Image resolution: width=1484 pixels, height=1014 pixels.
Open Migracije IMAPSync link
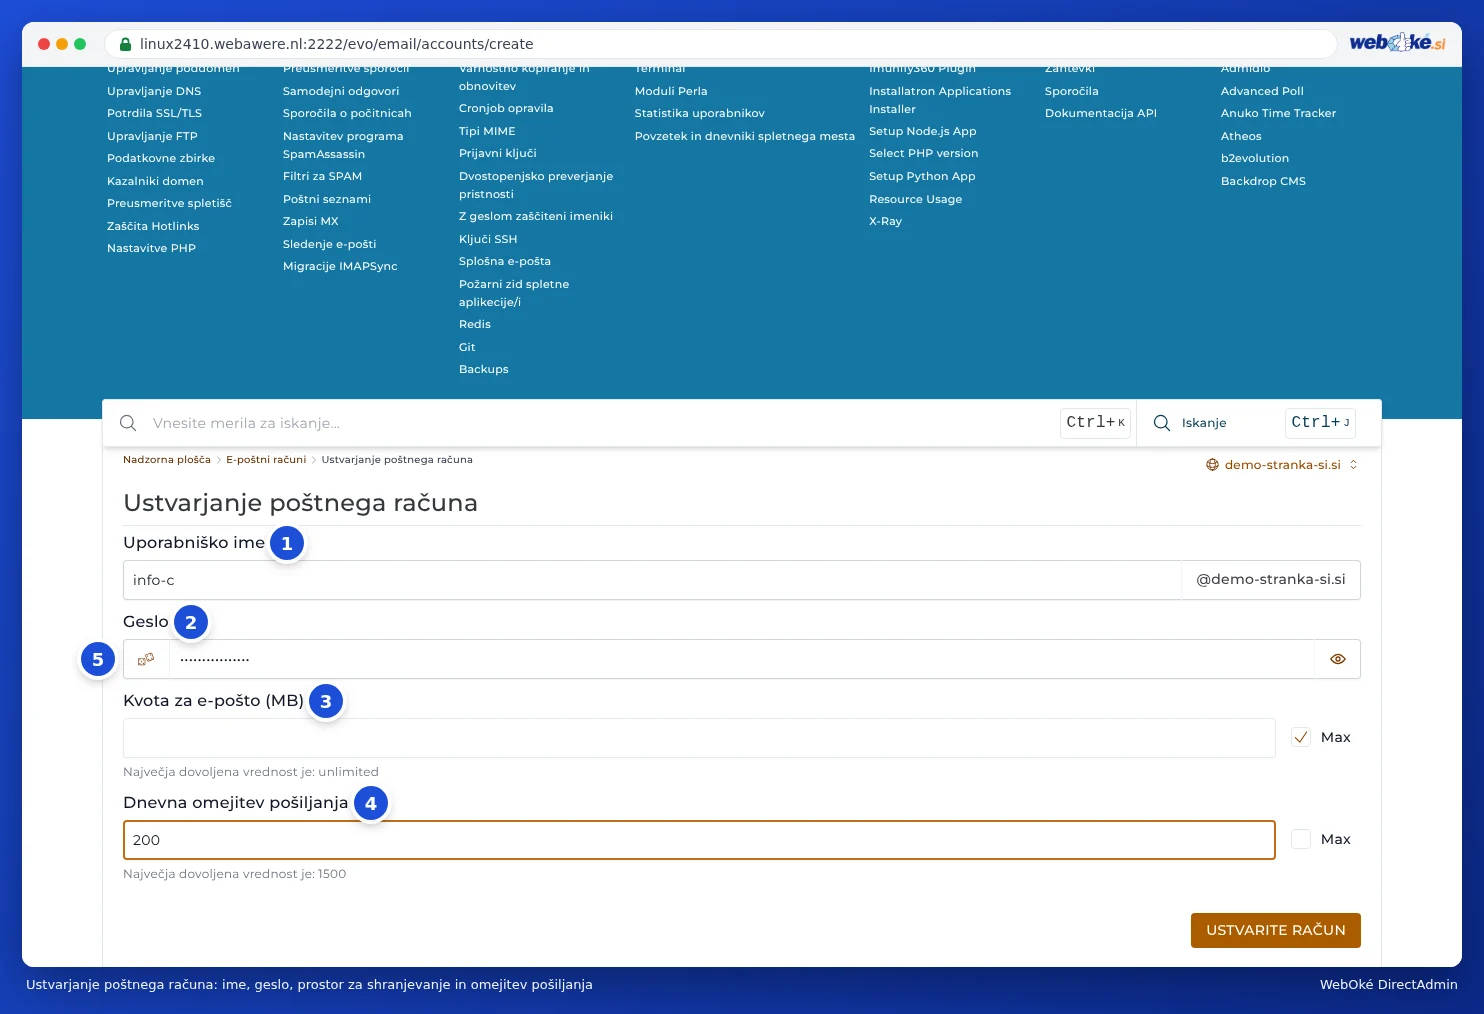pos(340,266)
